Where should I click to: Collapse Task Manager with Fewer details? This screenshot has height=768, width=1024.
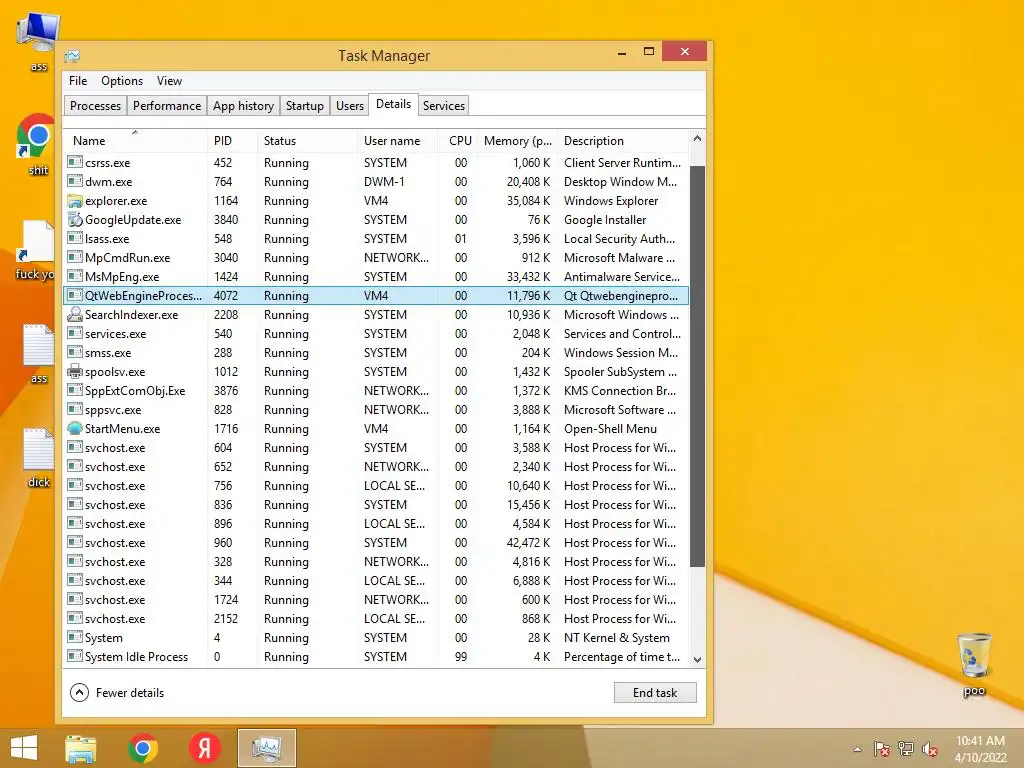click(118, 692)
